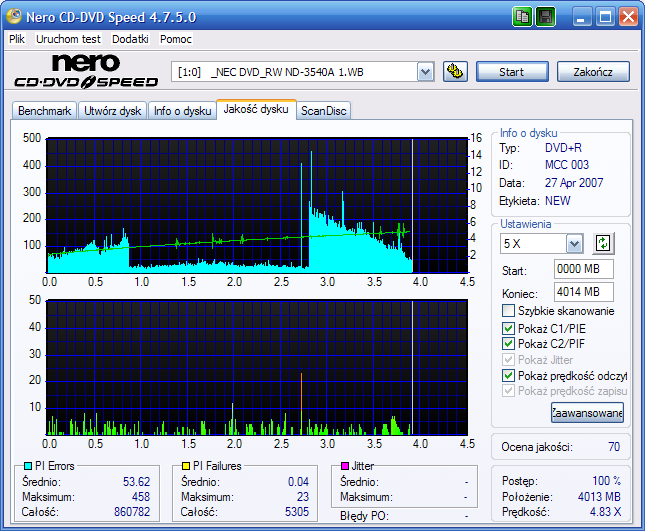Open the drive selection dropdown arrow
This screenshot has height=531, width=645.
426,72
